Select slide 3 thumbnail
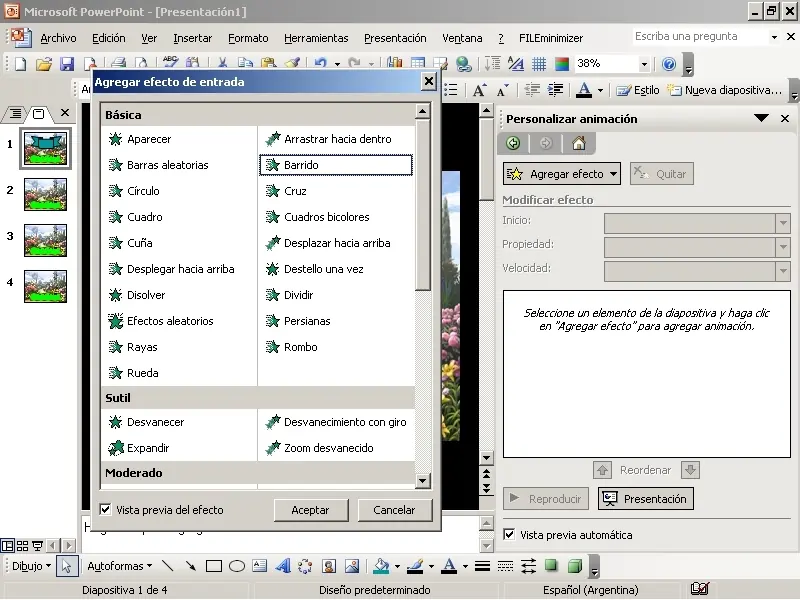The image size is (800, 600). [45, 240]
